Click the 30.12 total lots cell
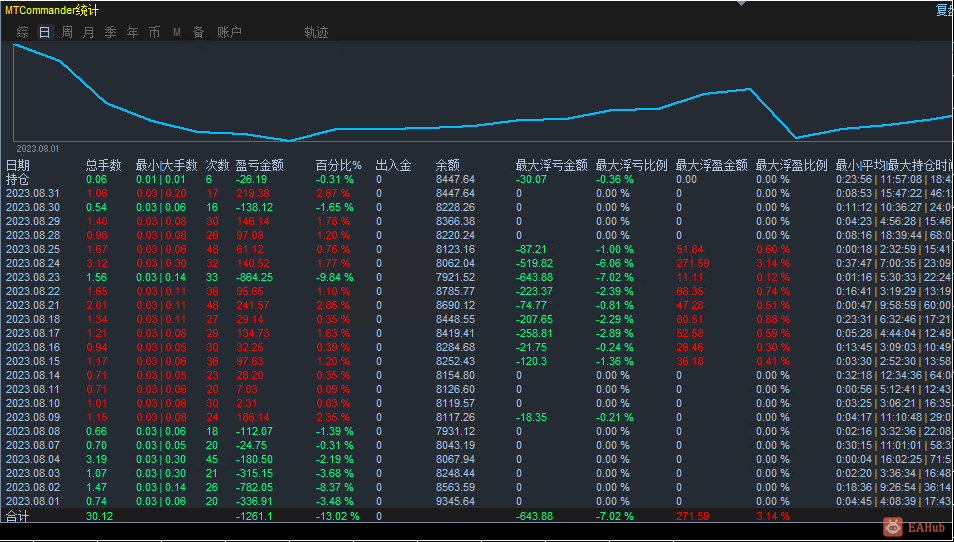 point(99,516)
